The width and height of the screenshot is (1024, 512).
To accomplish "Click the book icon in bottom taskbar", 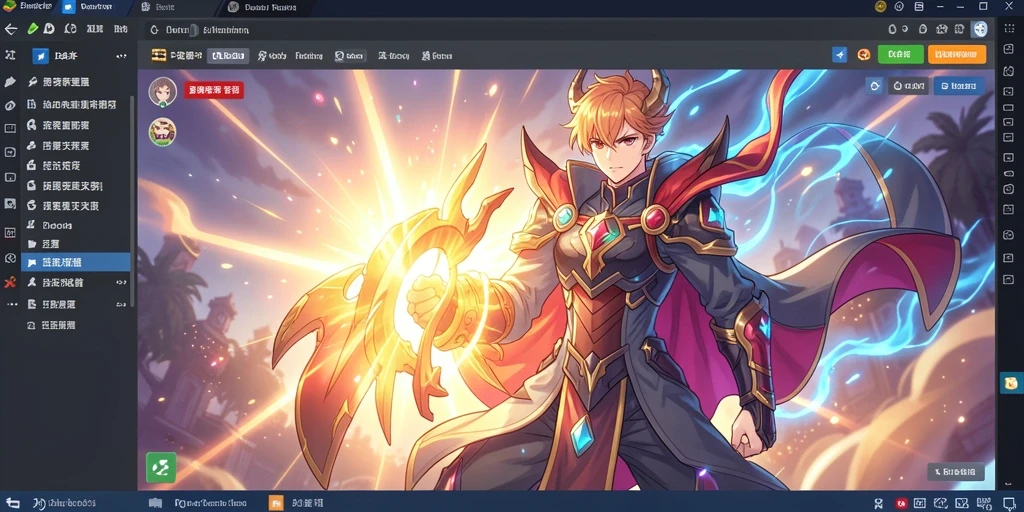I will (x=155, y=503).
